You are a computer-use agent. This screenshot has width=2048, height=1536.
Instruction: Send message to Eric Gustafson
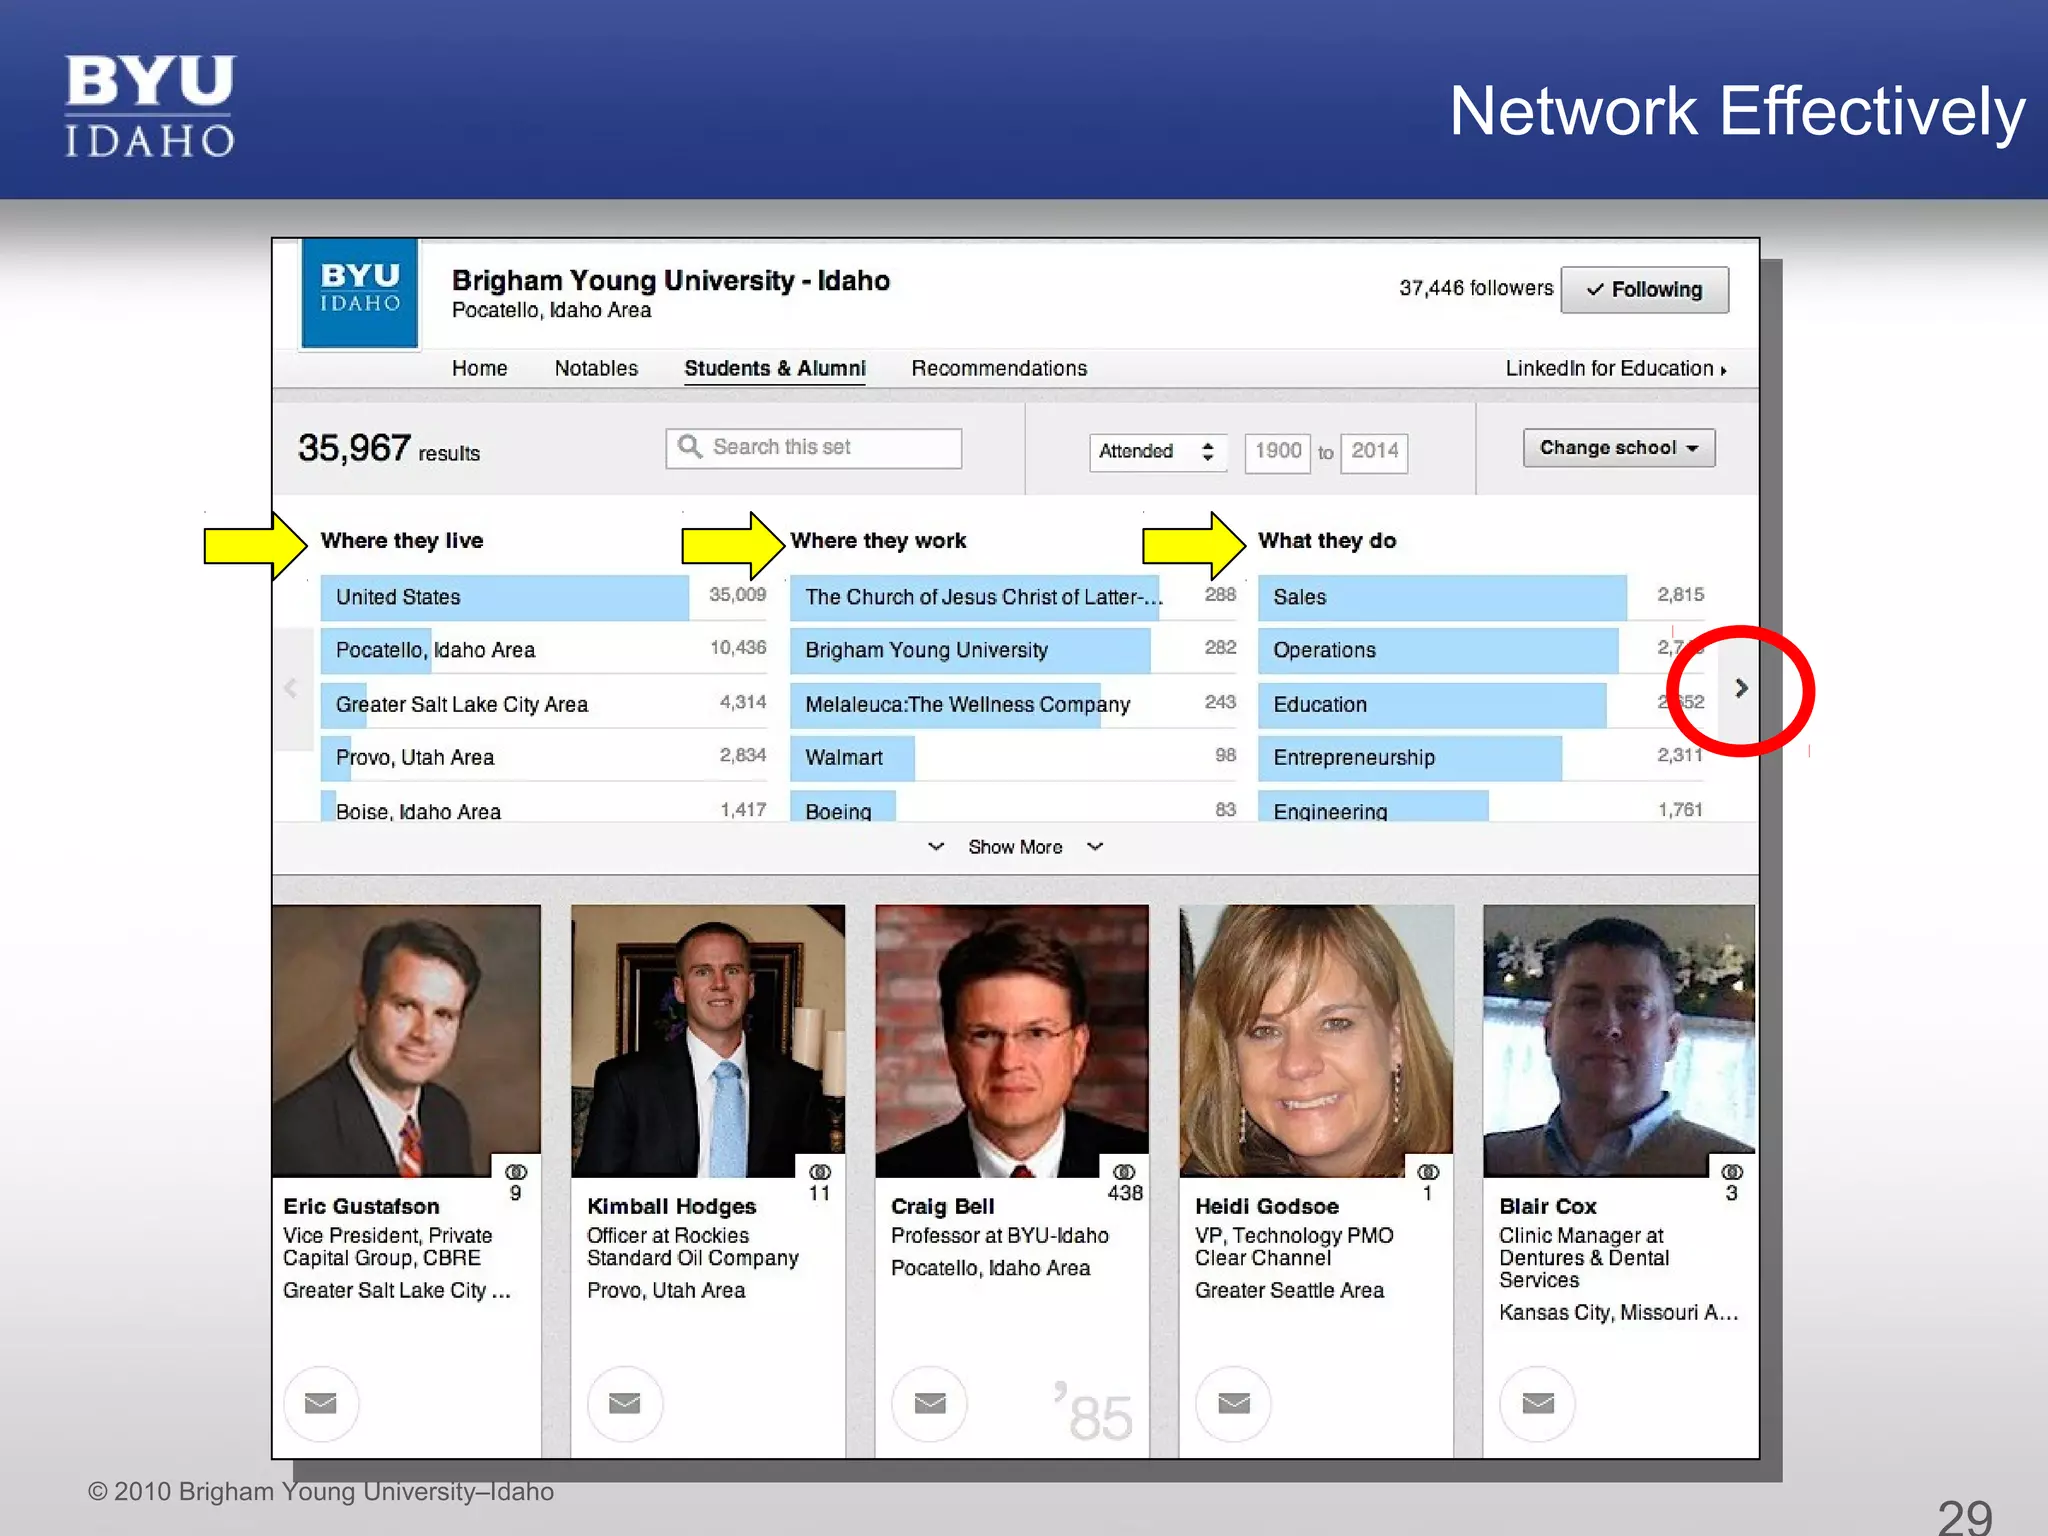(x=321, y=1403)
